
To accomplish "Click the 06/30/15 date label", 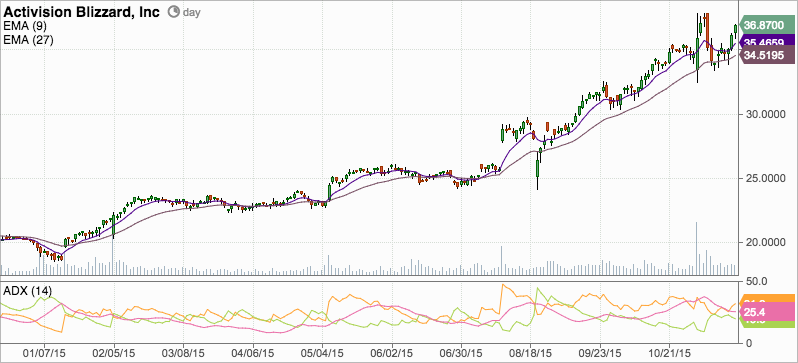I will pyautogui.click(x=461, y=352).
